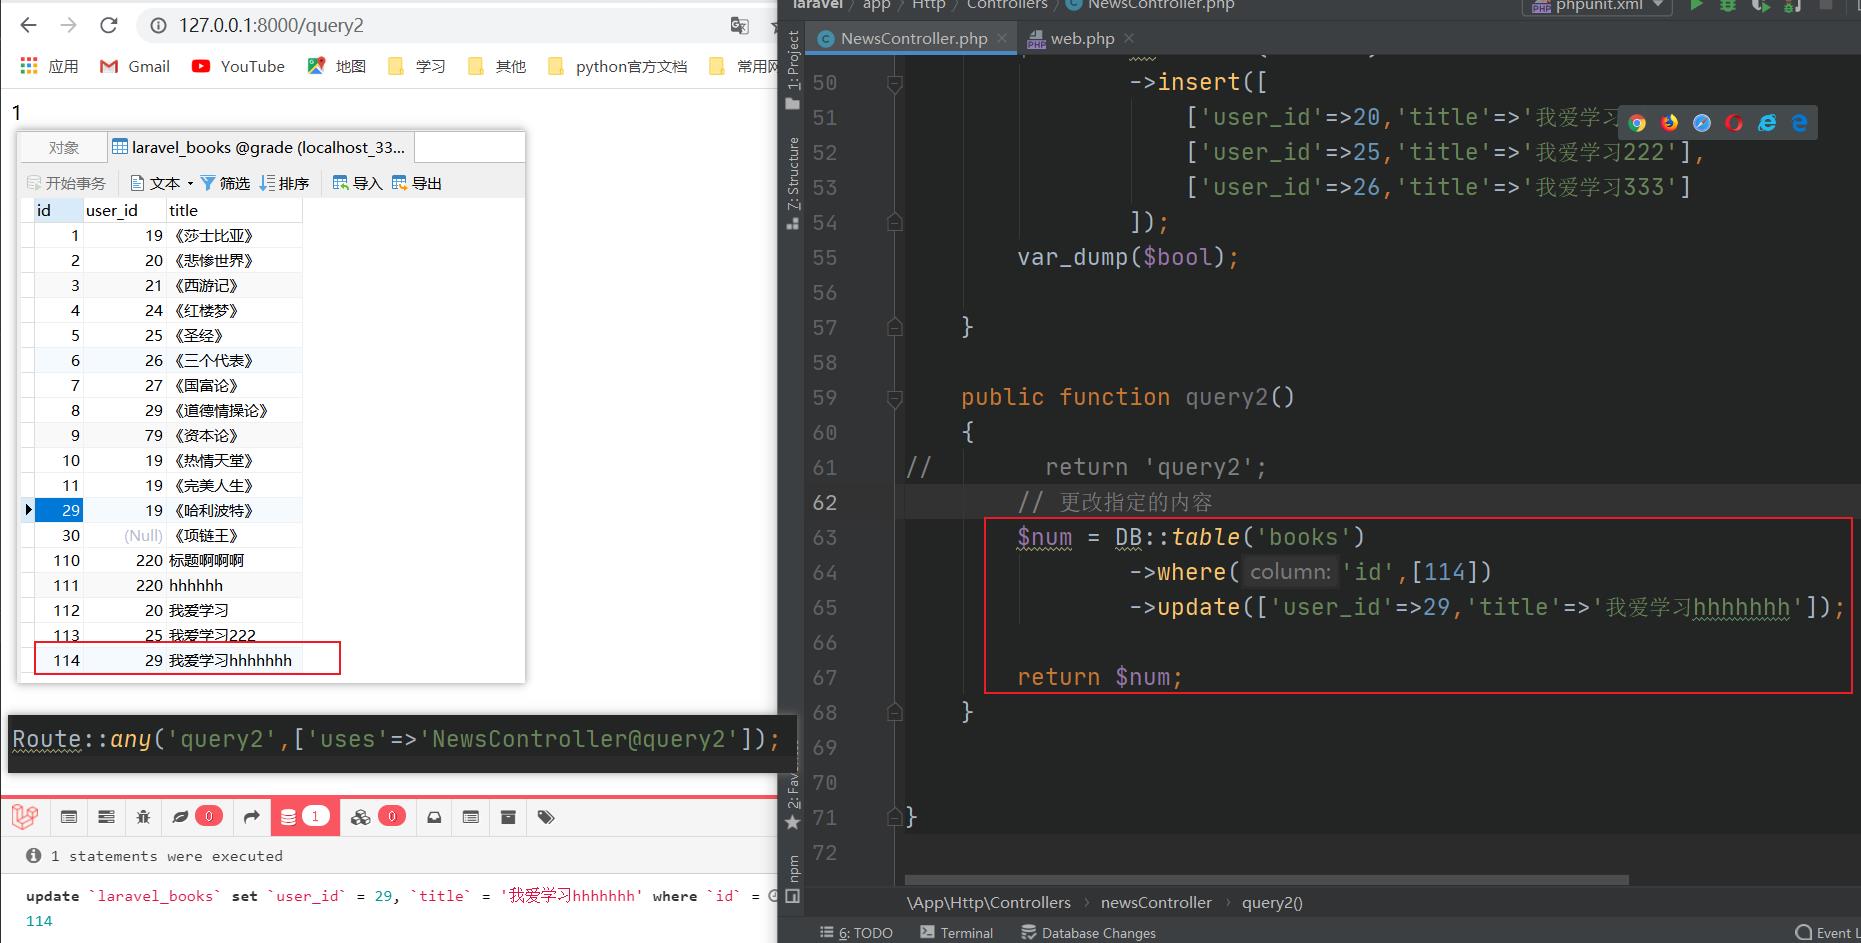Screen dimensions: 1861x943
Task: Close the NewsController.php tab
Action: click(1003, 38)
